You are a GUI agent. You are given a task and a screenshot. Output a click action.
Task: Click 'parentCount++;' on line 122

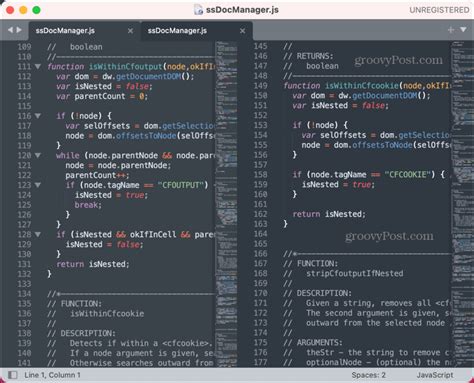(x=97, y=175)
